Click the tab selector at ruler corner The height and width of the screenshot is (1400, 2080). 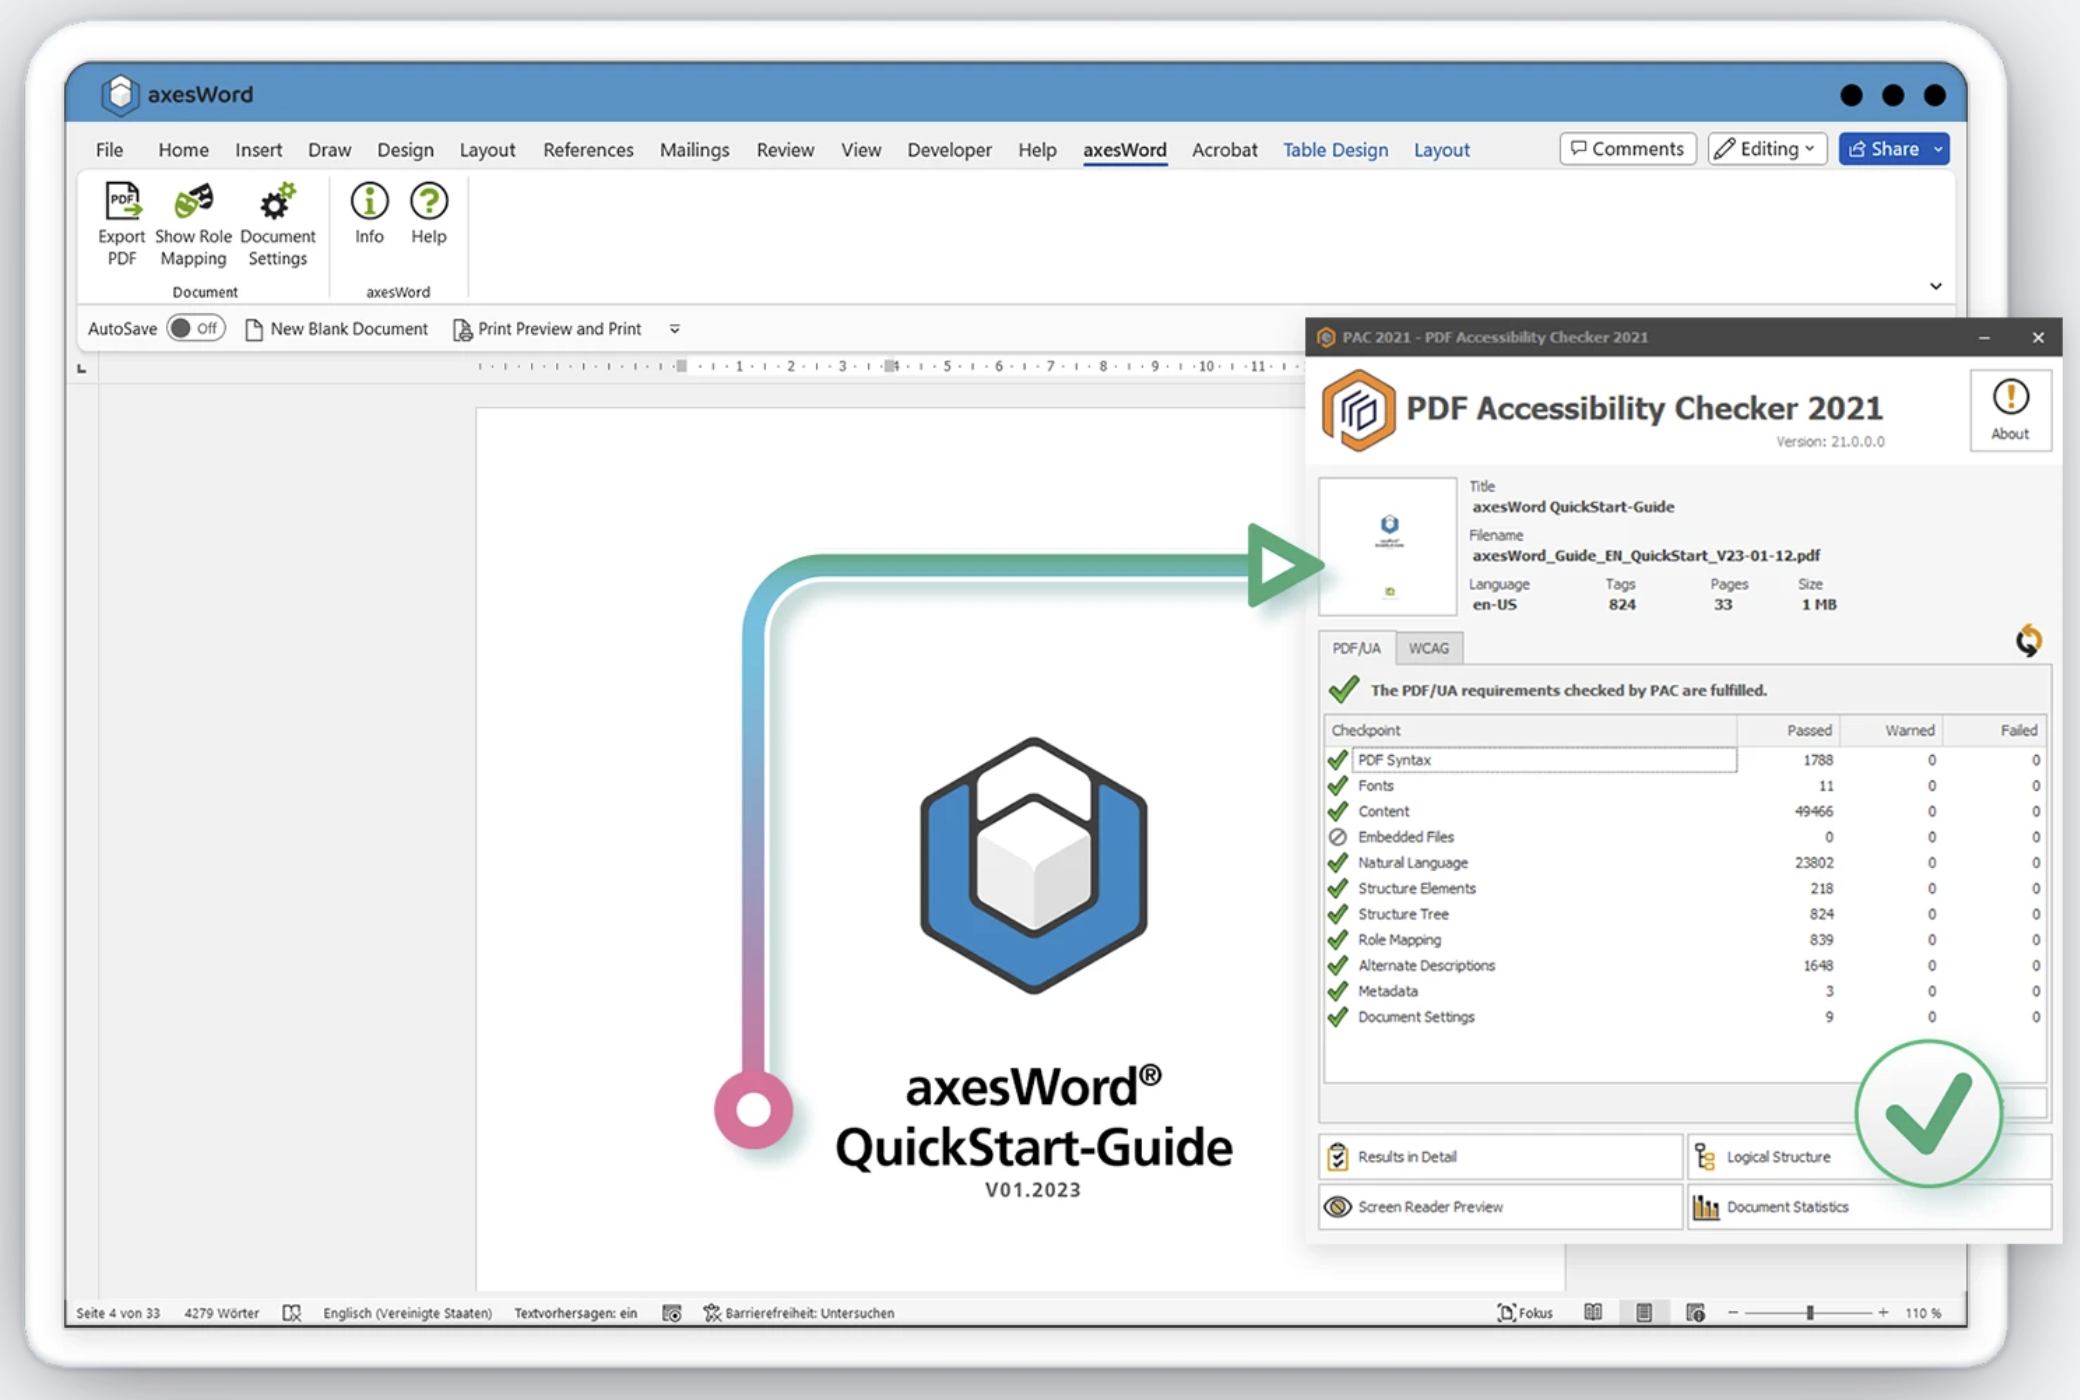click(x=82, y=369)
